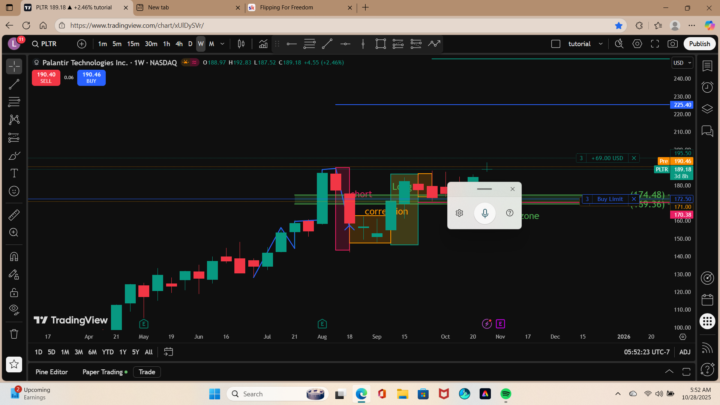
Task: Switch to 15m timeframe
Action: (x=133, y=44)
